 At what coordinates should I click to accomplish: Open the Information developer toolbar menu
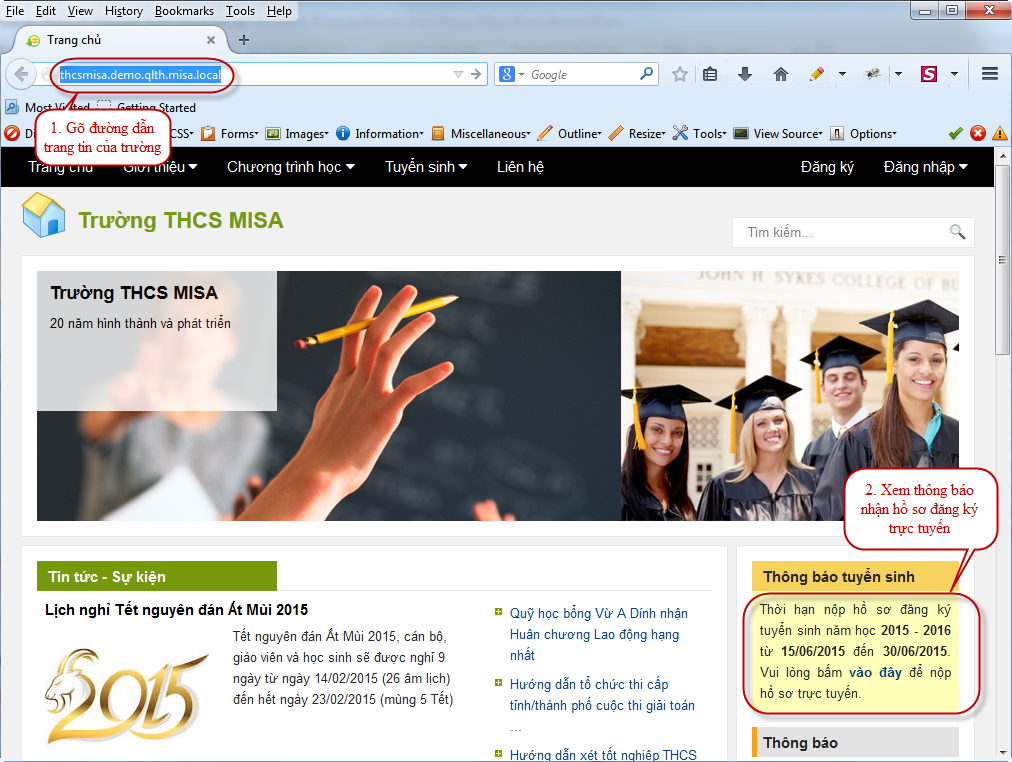pyautogui.click(x=380, y=134)
